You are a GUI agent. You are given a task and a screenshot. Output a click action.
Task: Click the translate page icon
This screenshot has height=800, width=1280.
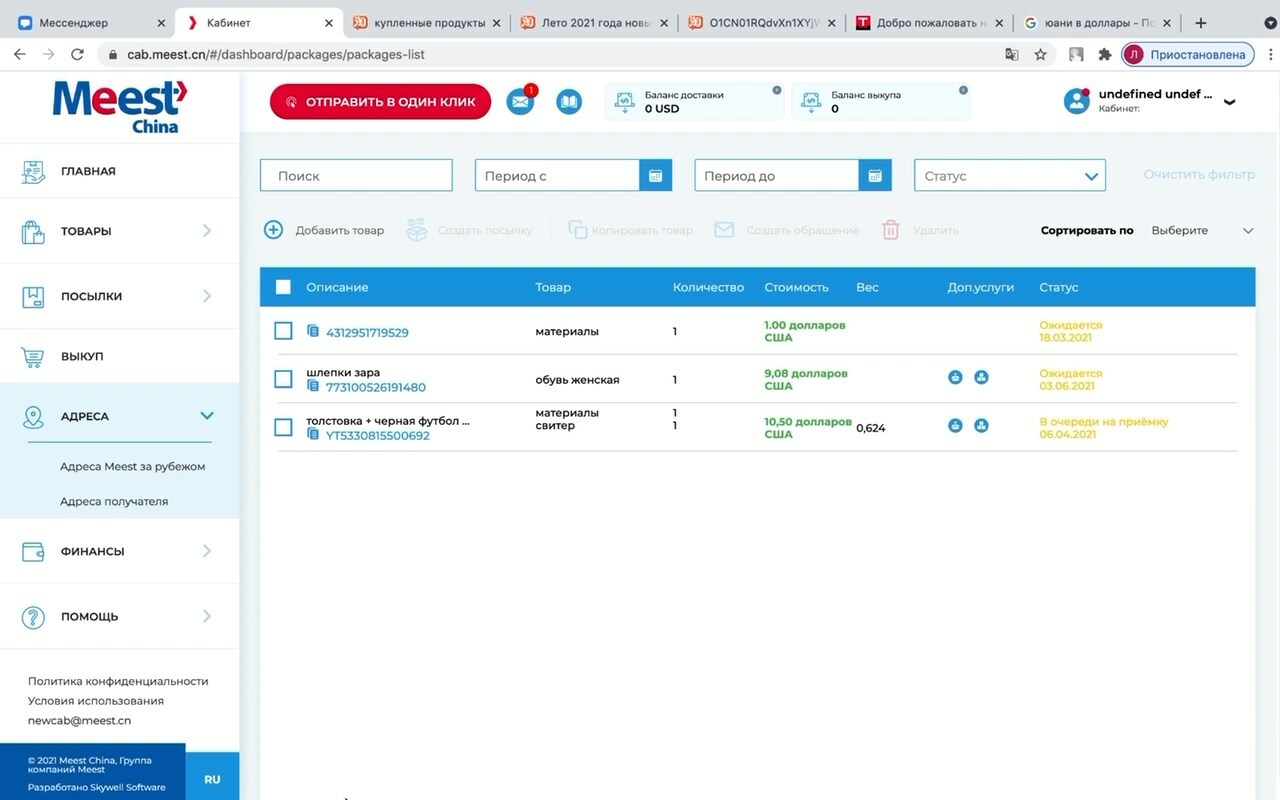coord(1012,54)
